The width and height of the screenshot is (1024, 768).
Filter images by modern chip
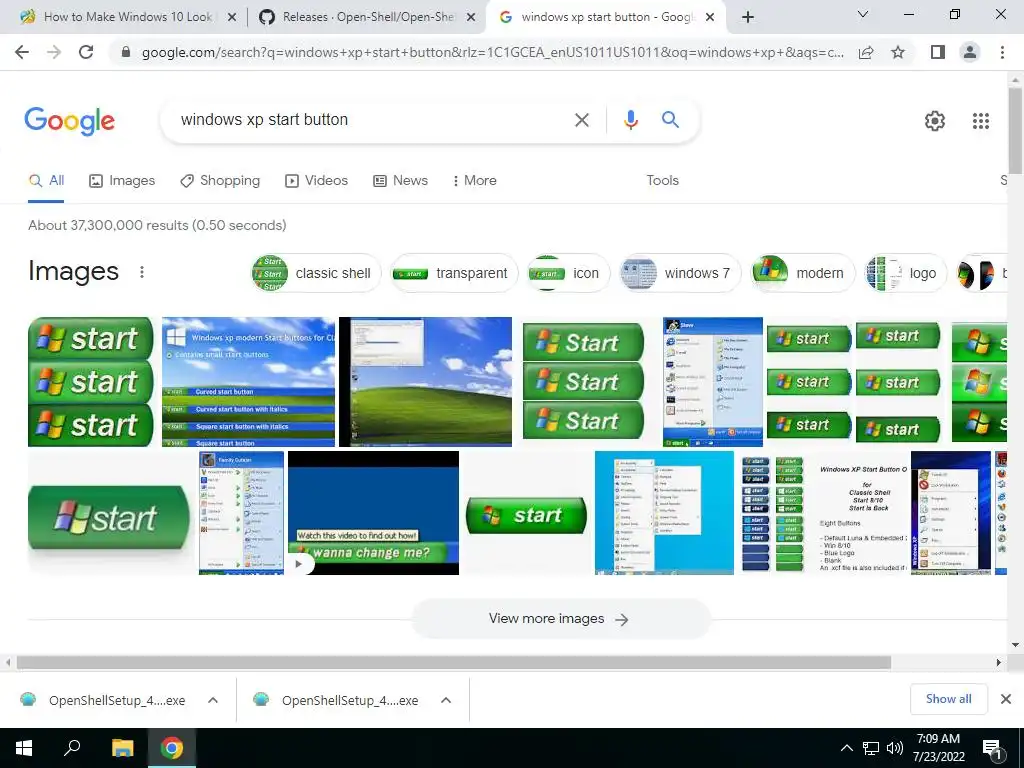[x=803, y=273]
